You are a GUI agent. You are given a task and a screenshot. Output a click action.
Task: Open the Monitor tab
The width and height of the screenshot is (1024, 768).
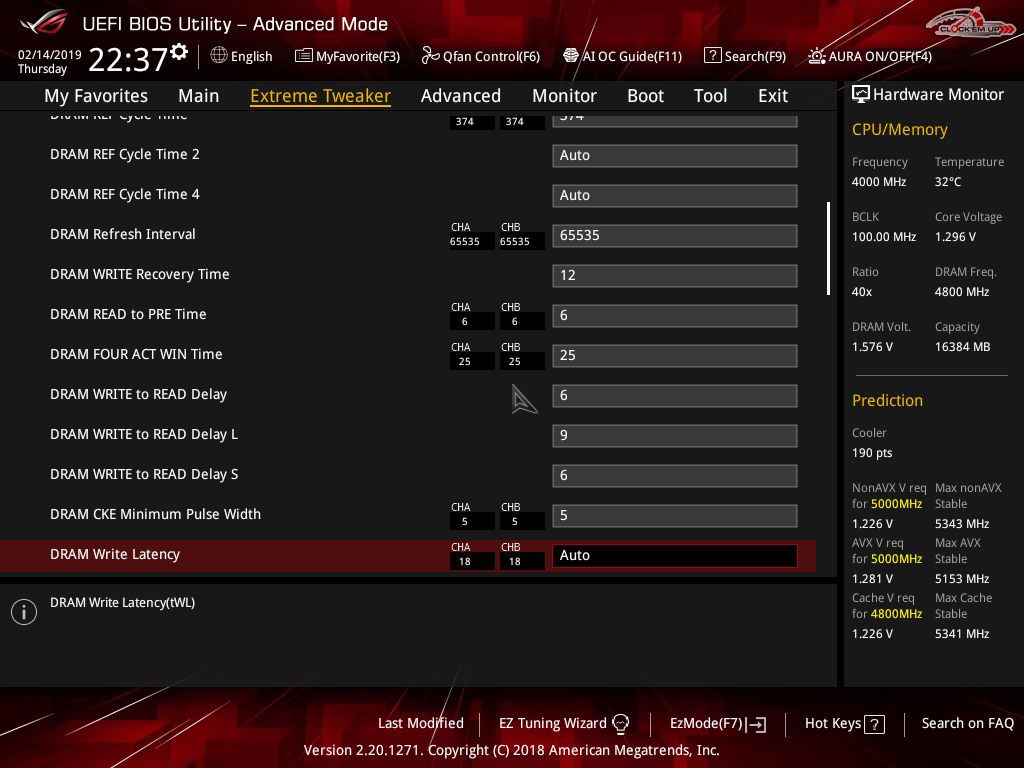[x=564, y=96]
